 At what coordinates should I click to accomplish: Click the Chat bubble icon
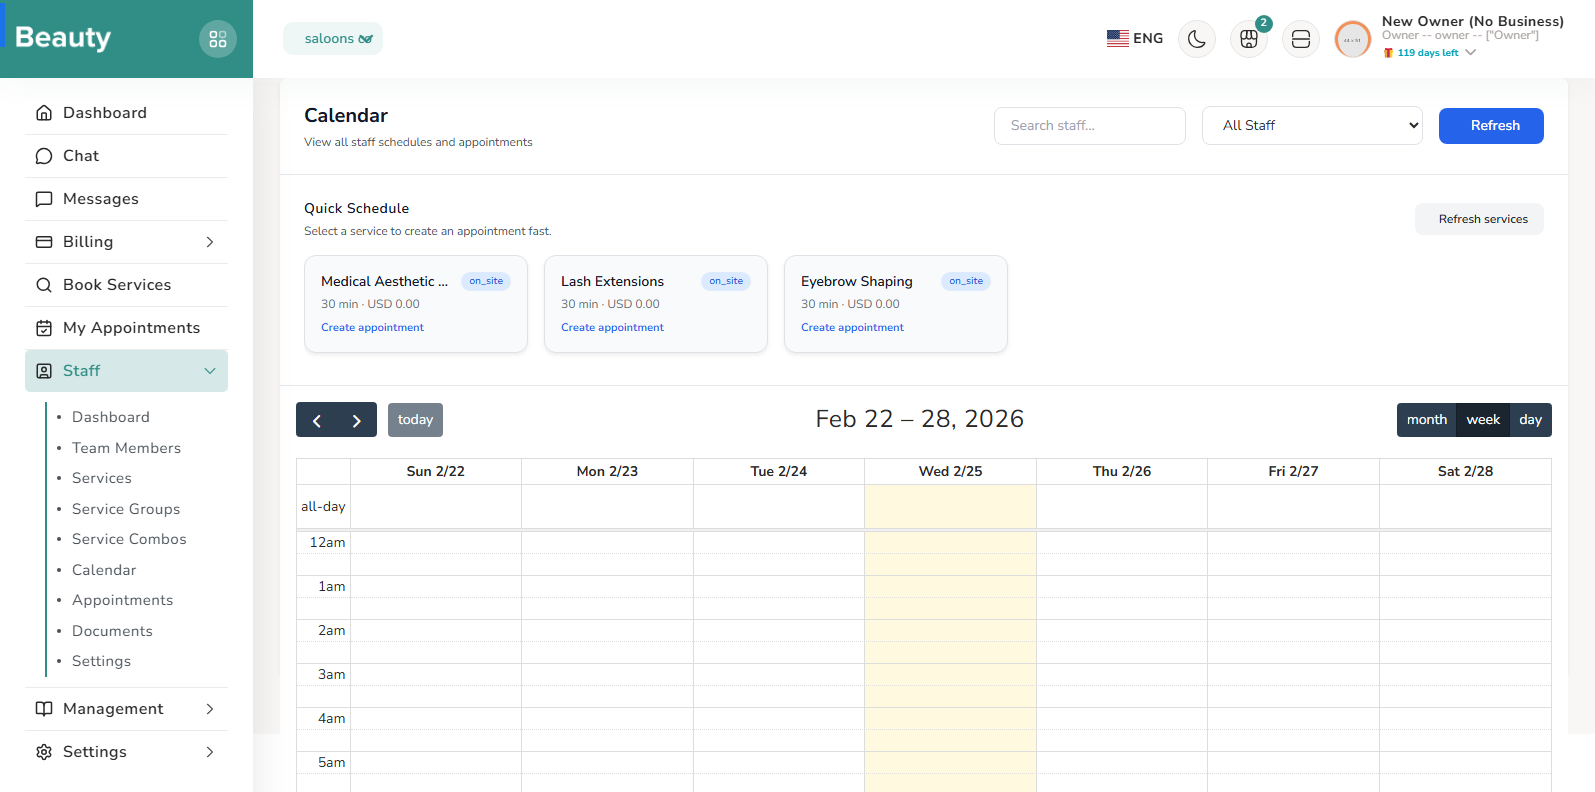tap(44, 156)
